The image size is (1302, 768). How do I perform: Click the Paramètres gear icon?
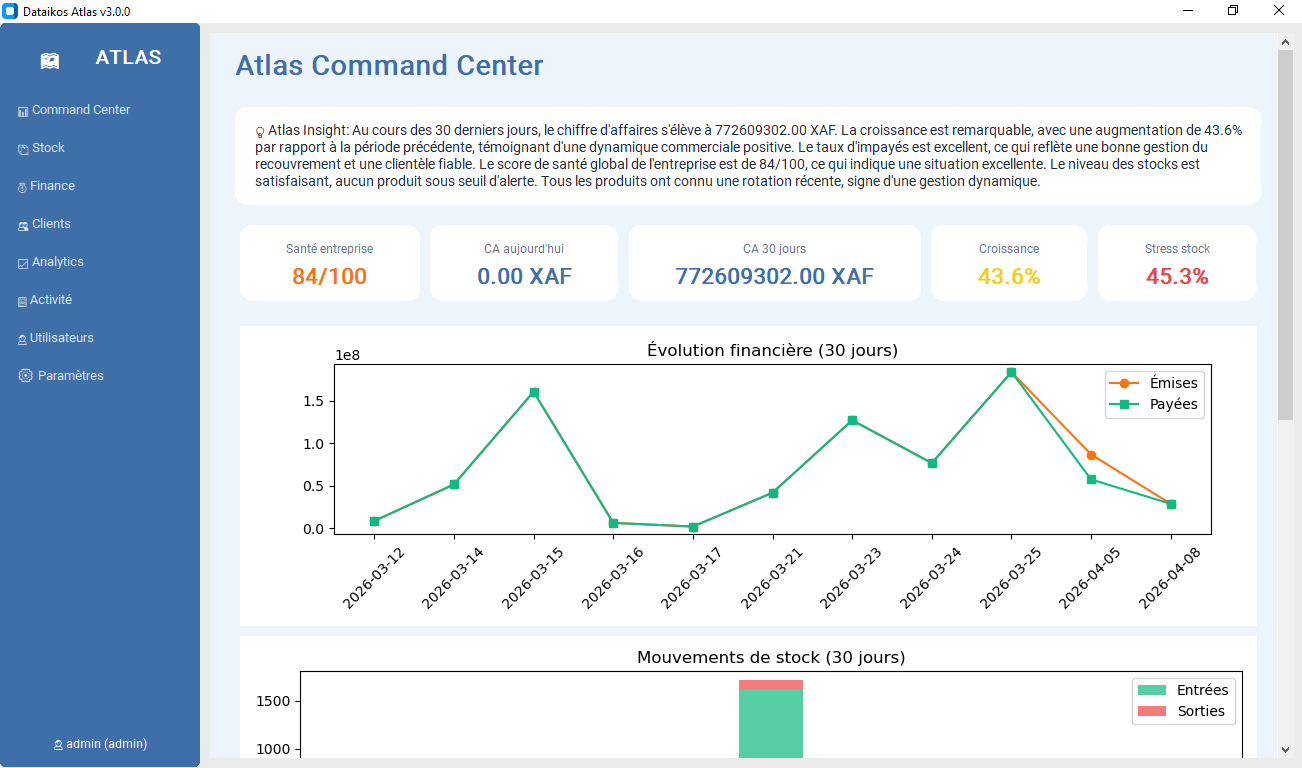click(25, 376)
